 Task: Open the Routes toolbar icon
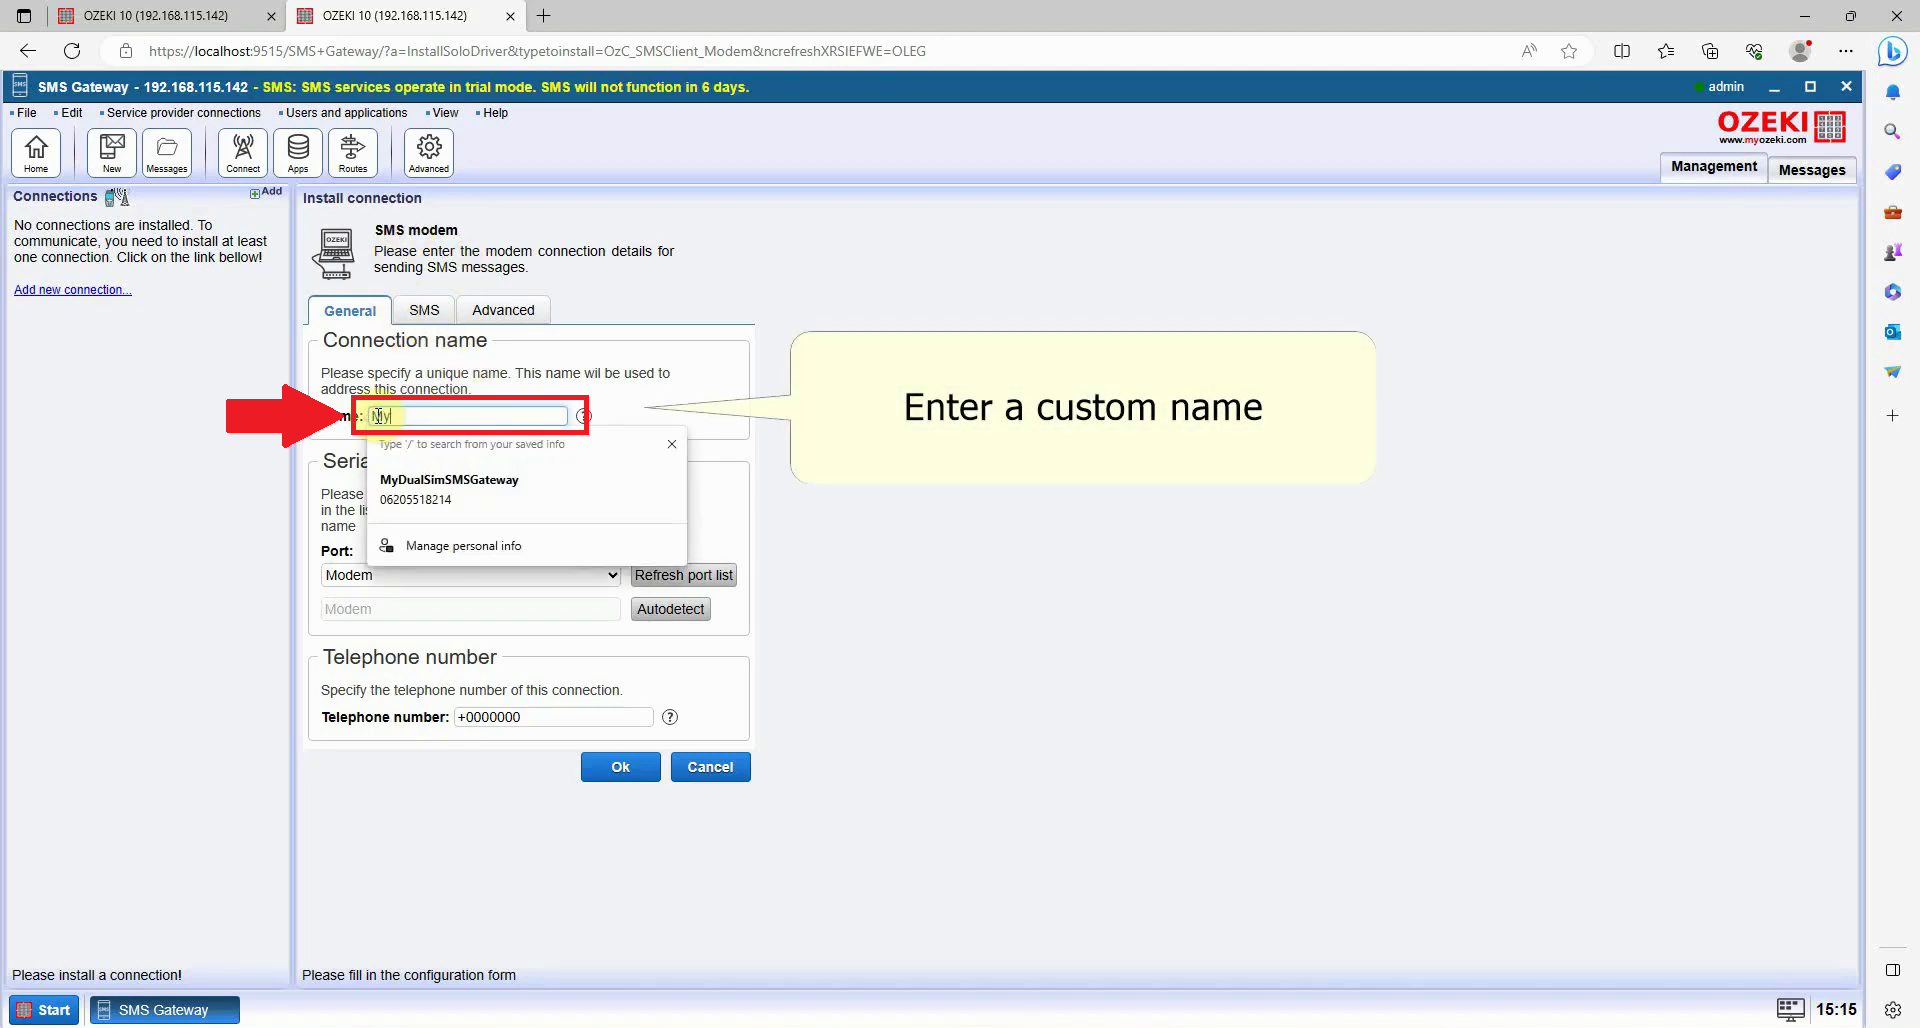(353, 153)
